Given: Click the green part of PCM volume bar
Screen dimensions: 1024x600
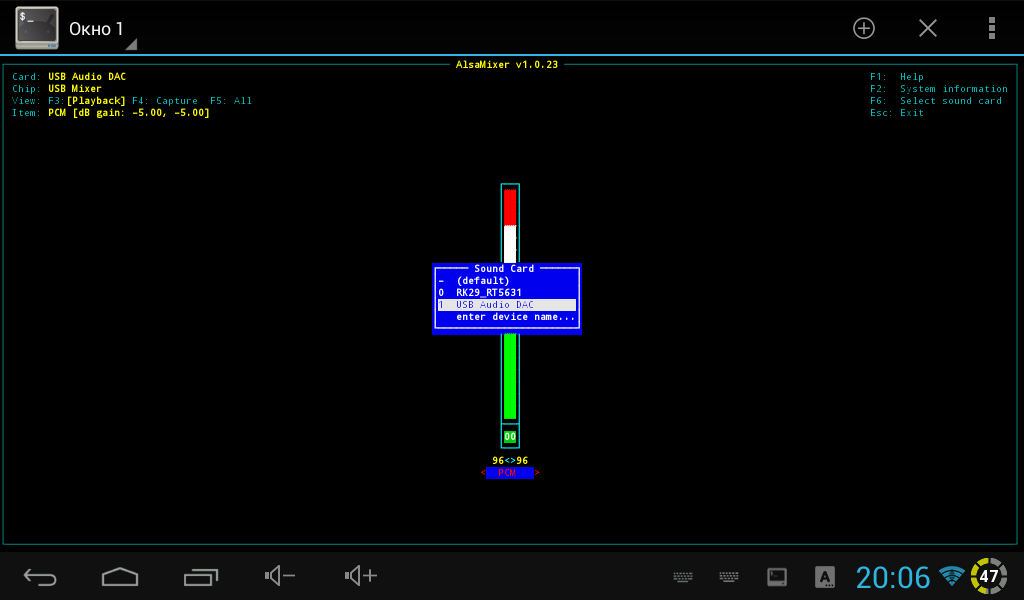Looking at the screenshot, I should [510, 380].
